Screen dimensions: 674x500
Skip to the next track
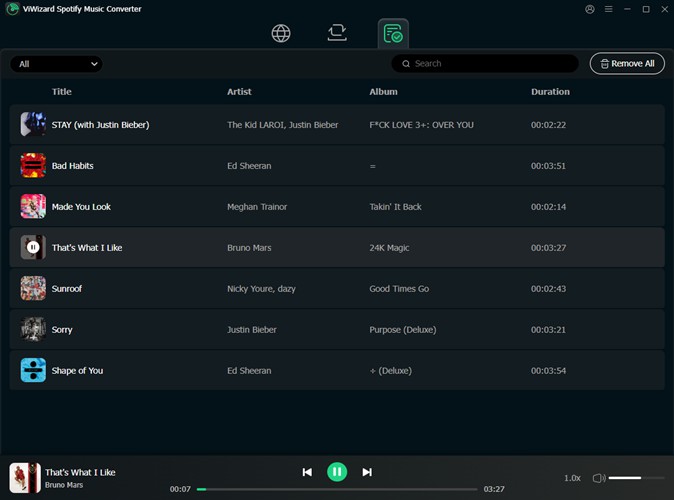[x=367, y=472]
